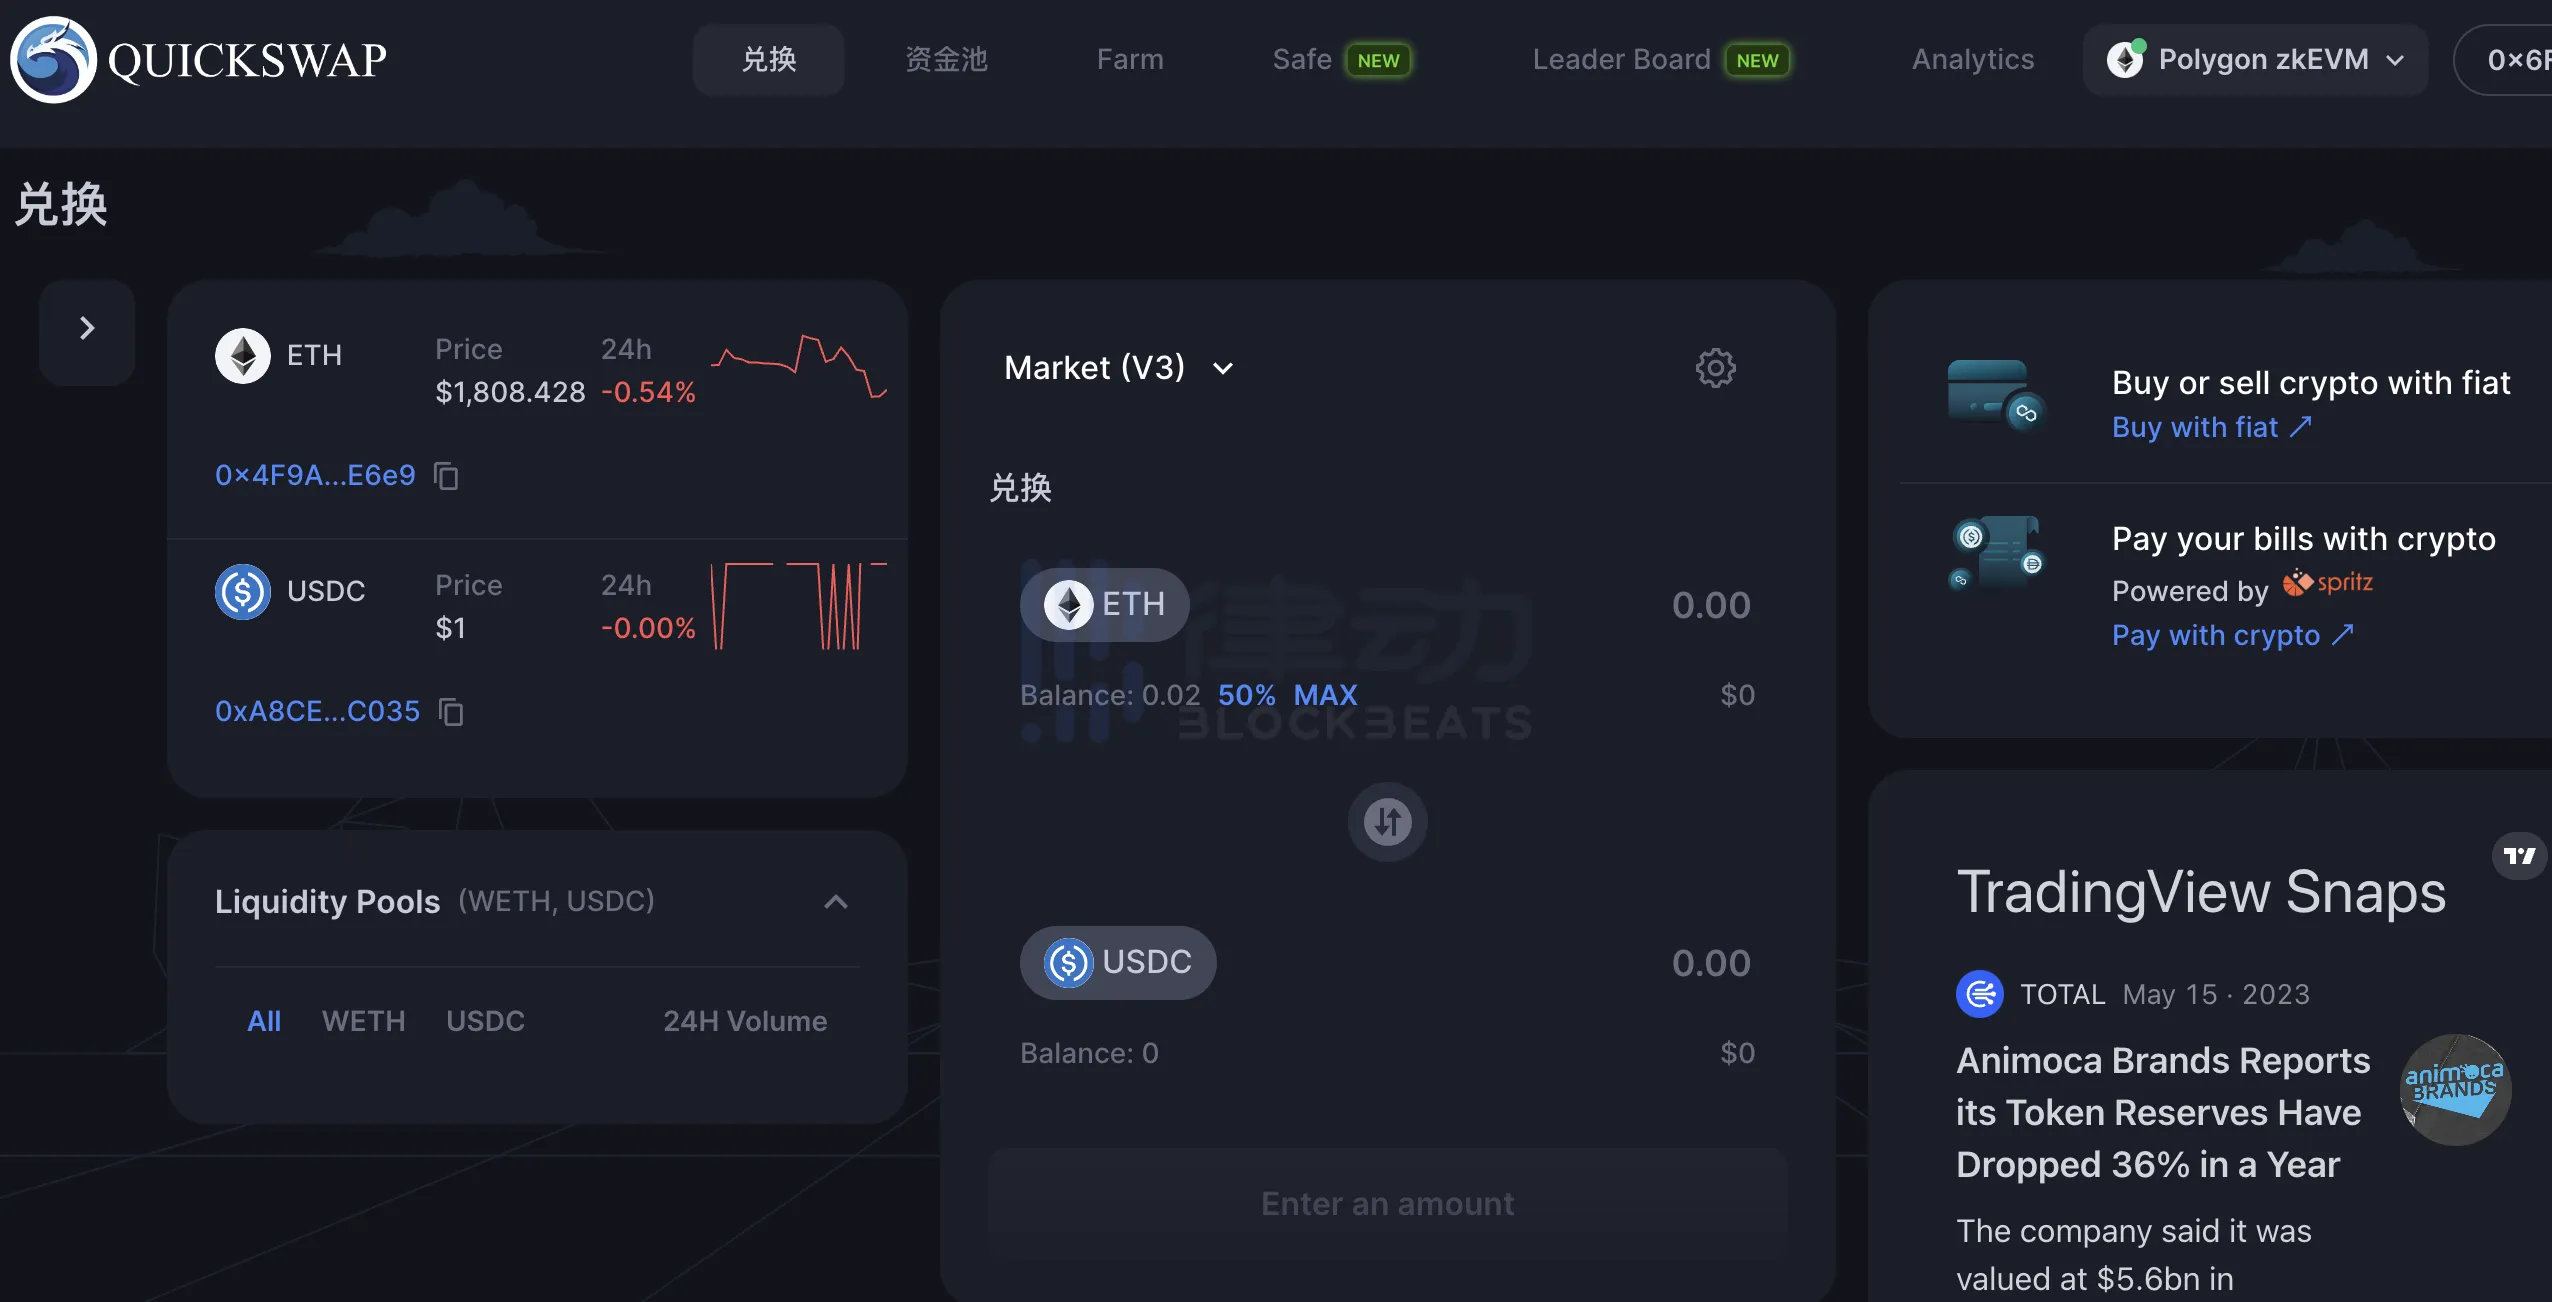This screenshot has height=1302, width=2552.
Task: Toggle All filter in Liquidity Pools
Action: [262, 1020]
